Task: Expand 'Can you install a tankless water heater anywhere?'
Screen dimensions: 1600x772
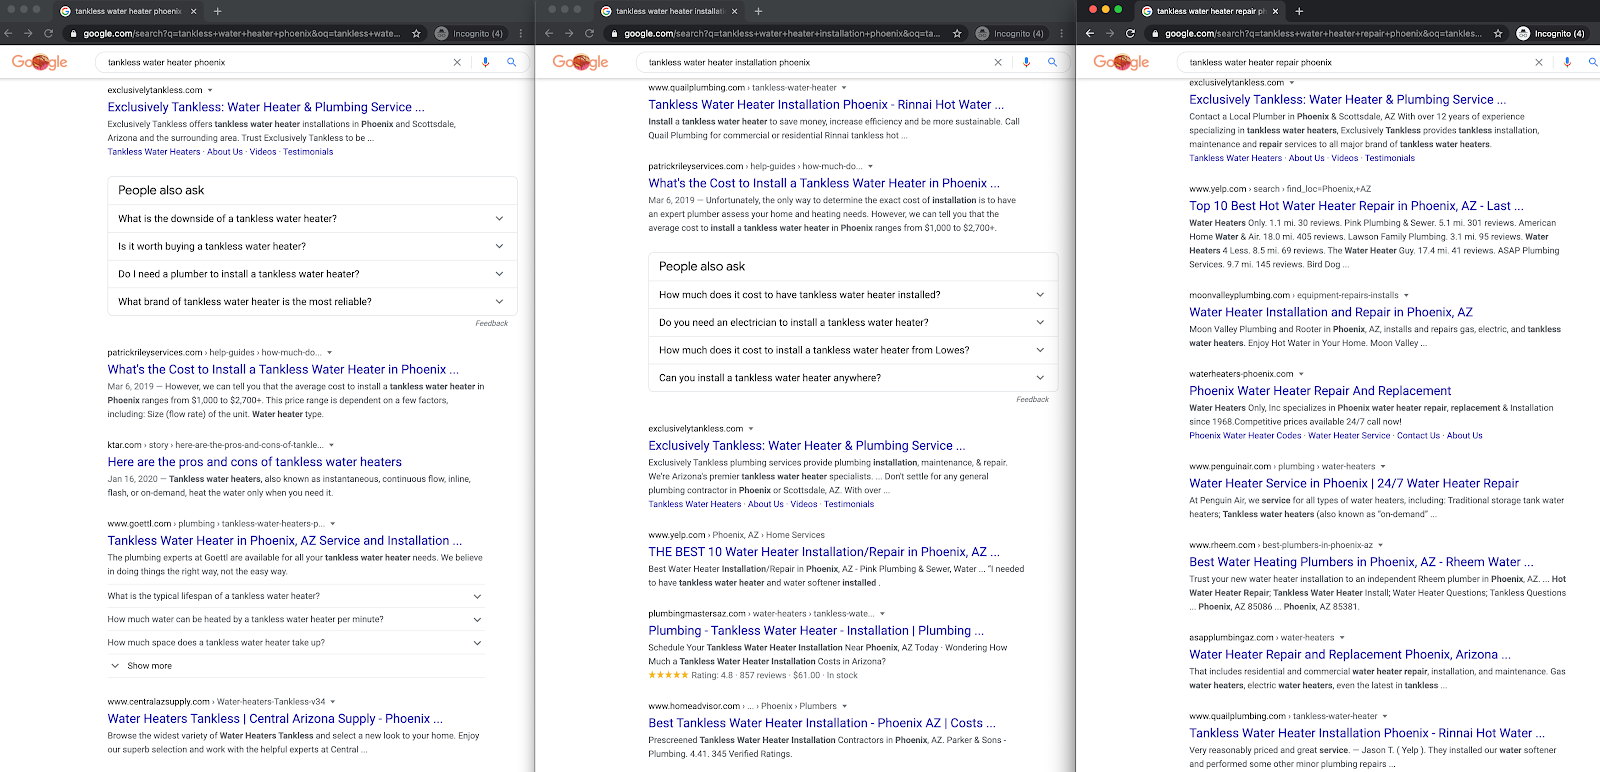Action: coord(853,378)
